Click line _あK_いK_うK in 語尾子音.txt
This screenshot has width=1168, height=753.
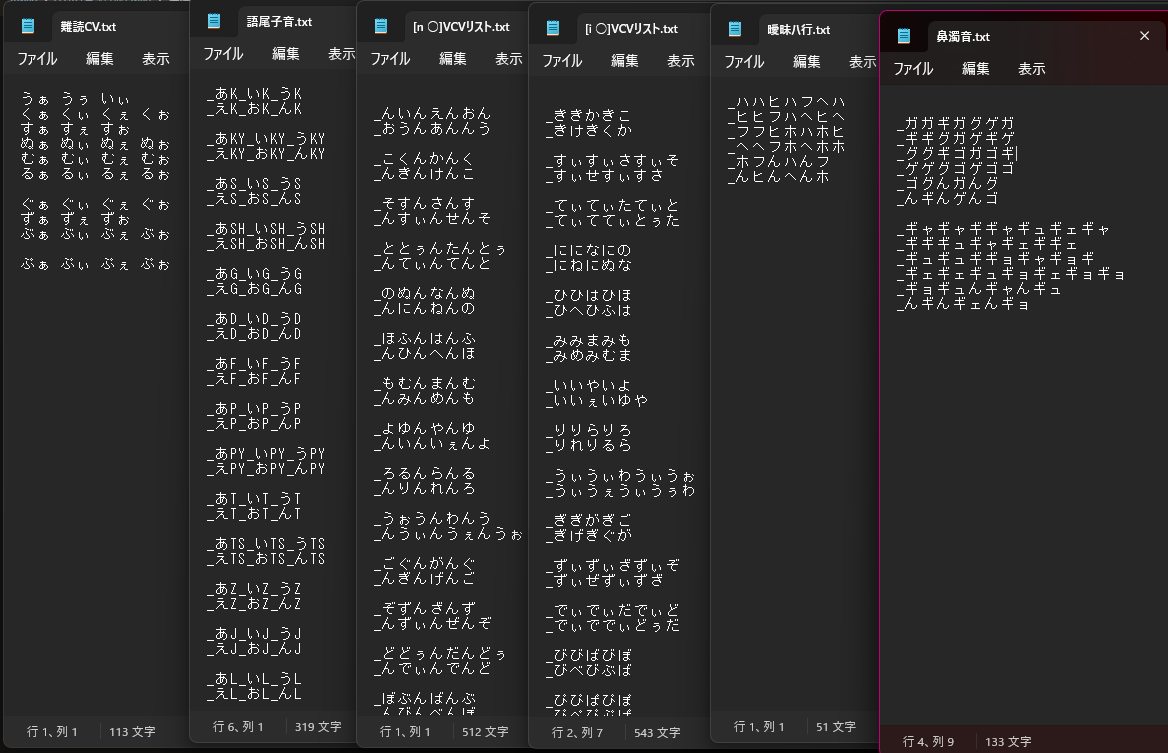(x=255, y=94)
